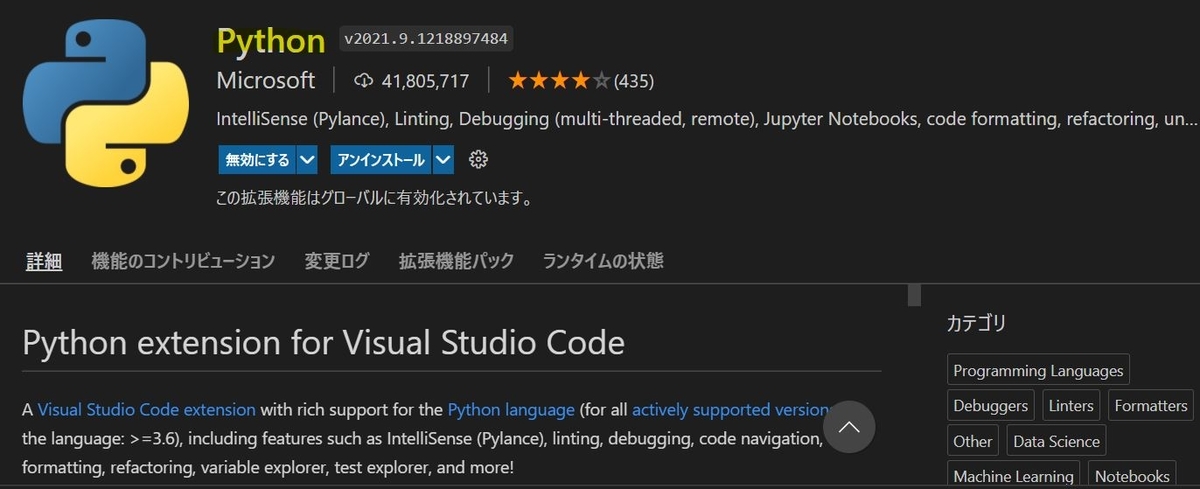The image size is (1200, 489).
Task: Click the アンインストール uninstall button
Action: click(x=382, y=159)
